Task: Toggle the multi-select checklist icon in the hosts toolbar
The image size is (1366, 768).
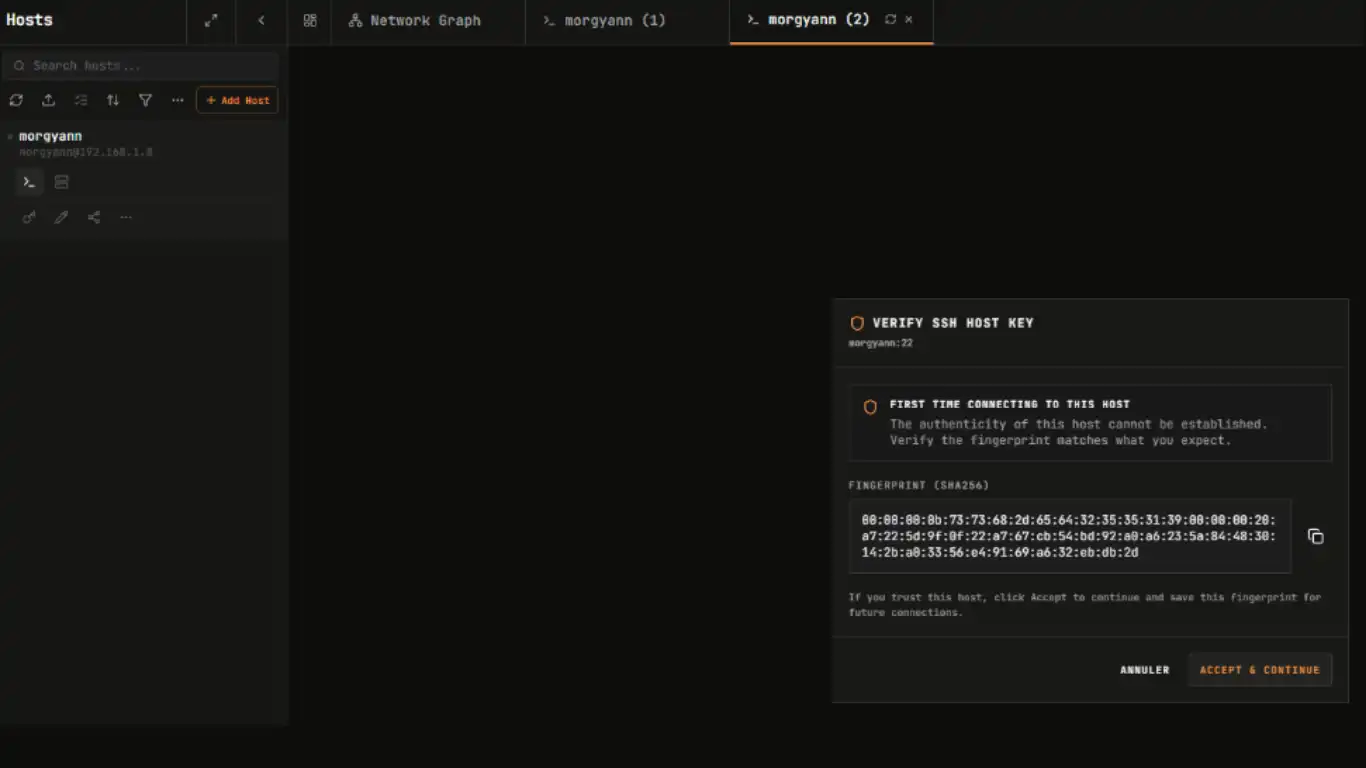Action: 81,100
